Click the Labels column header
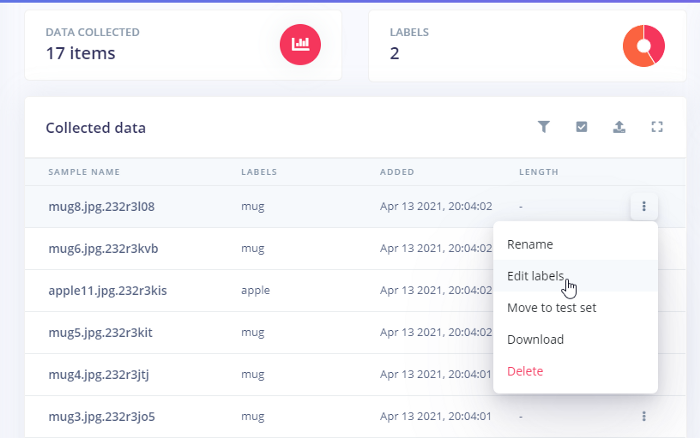The image size is (700, 438). click(259, 172)
